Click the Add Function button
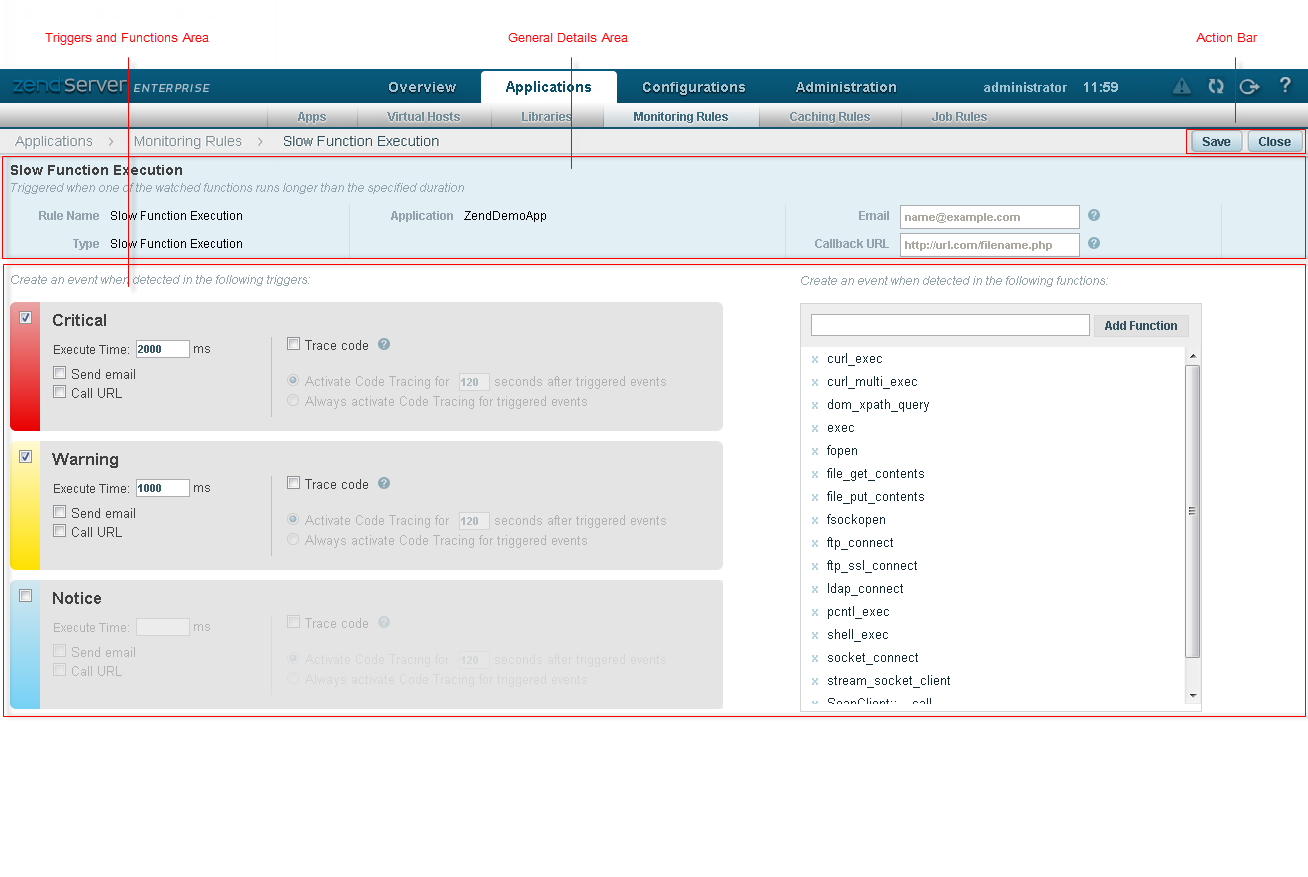The width and height of the screenshot is (1308, 877). (1140, 326)
